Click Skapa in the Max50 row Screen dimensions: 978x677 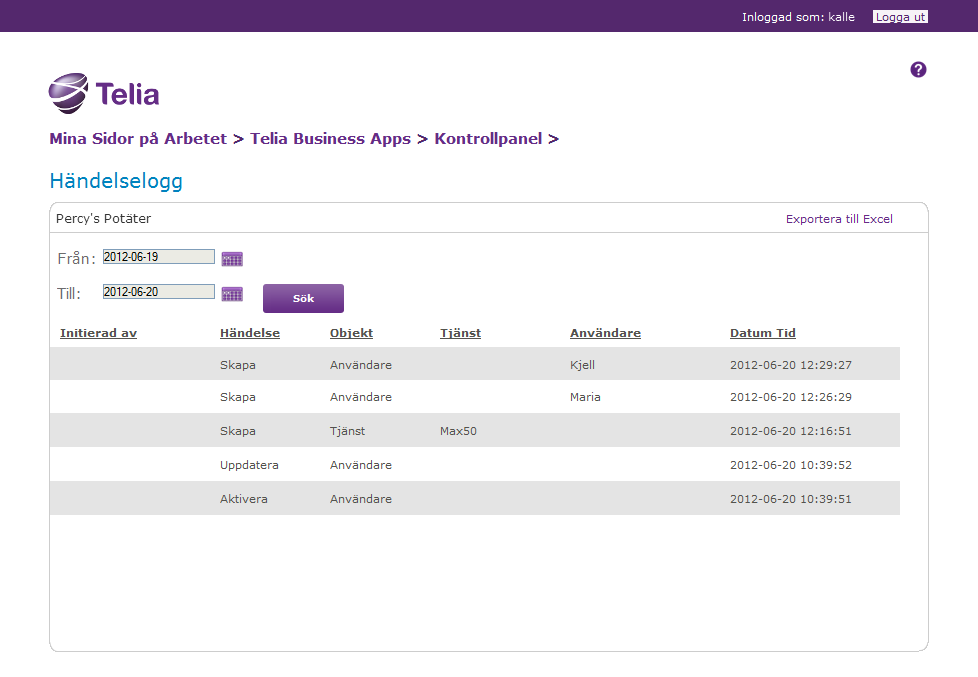click(238, 431)
